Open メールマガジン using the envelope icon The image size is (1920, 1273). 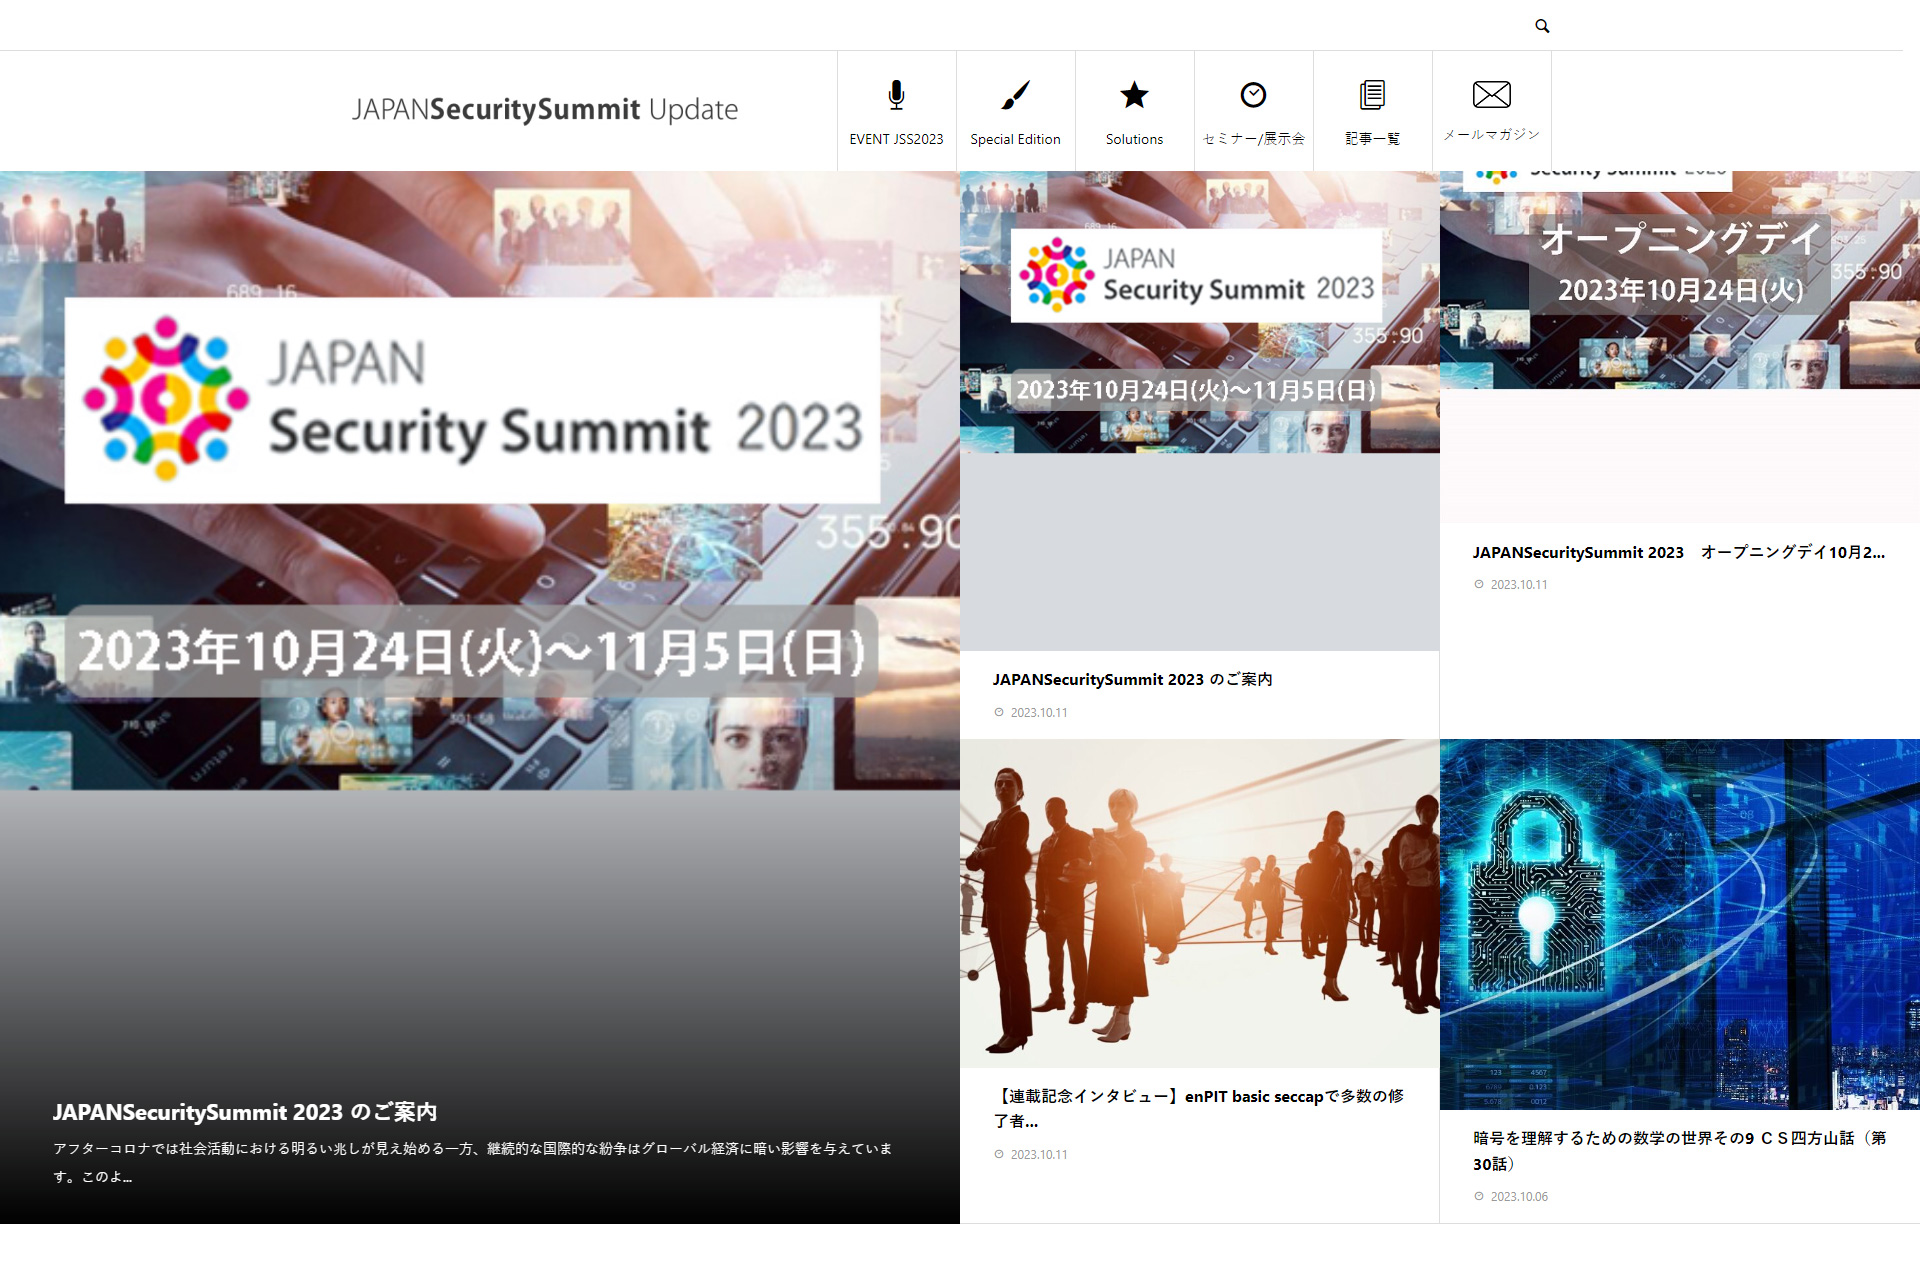[1491, 95]
